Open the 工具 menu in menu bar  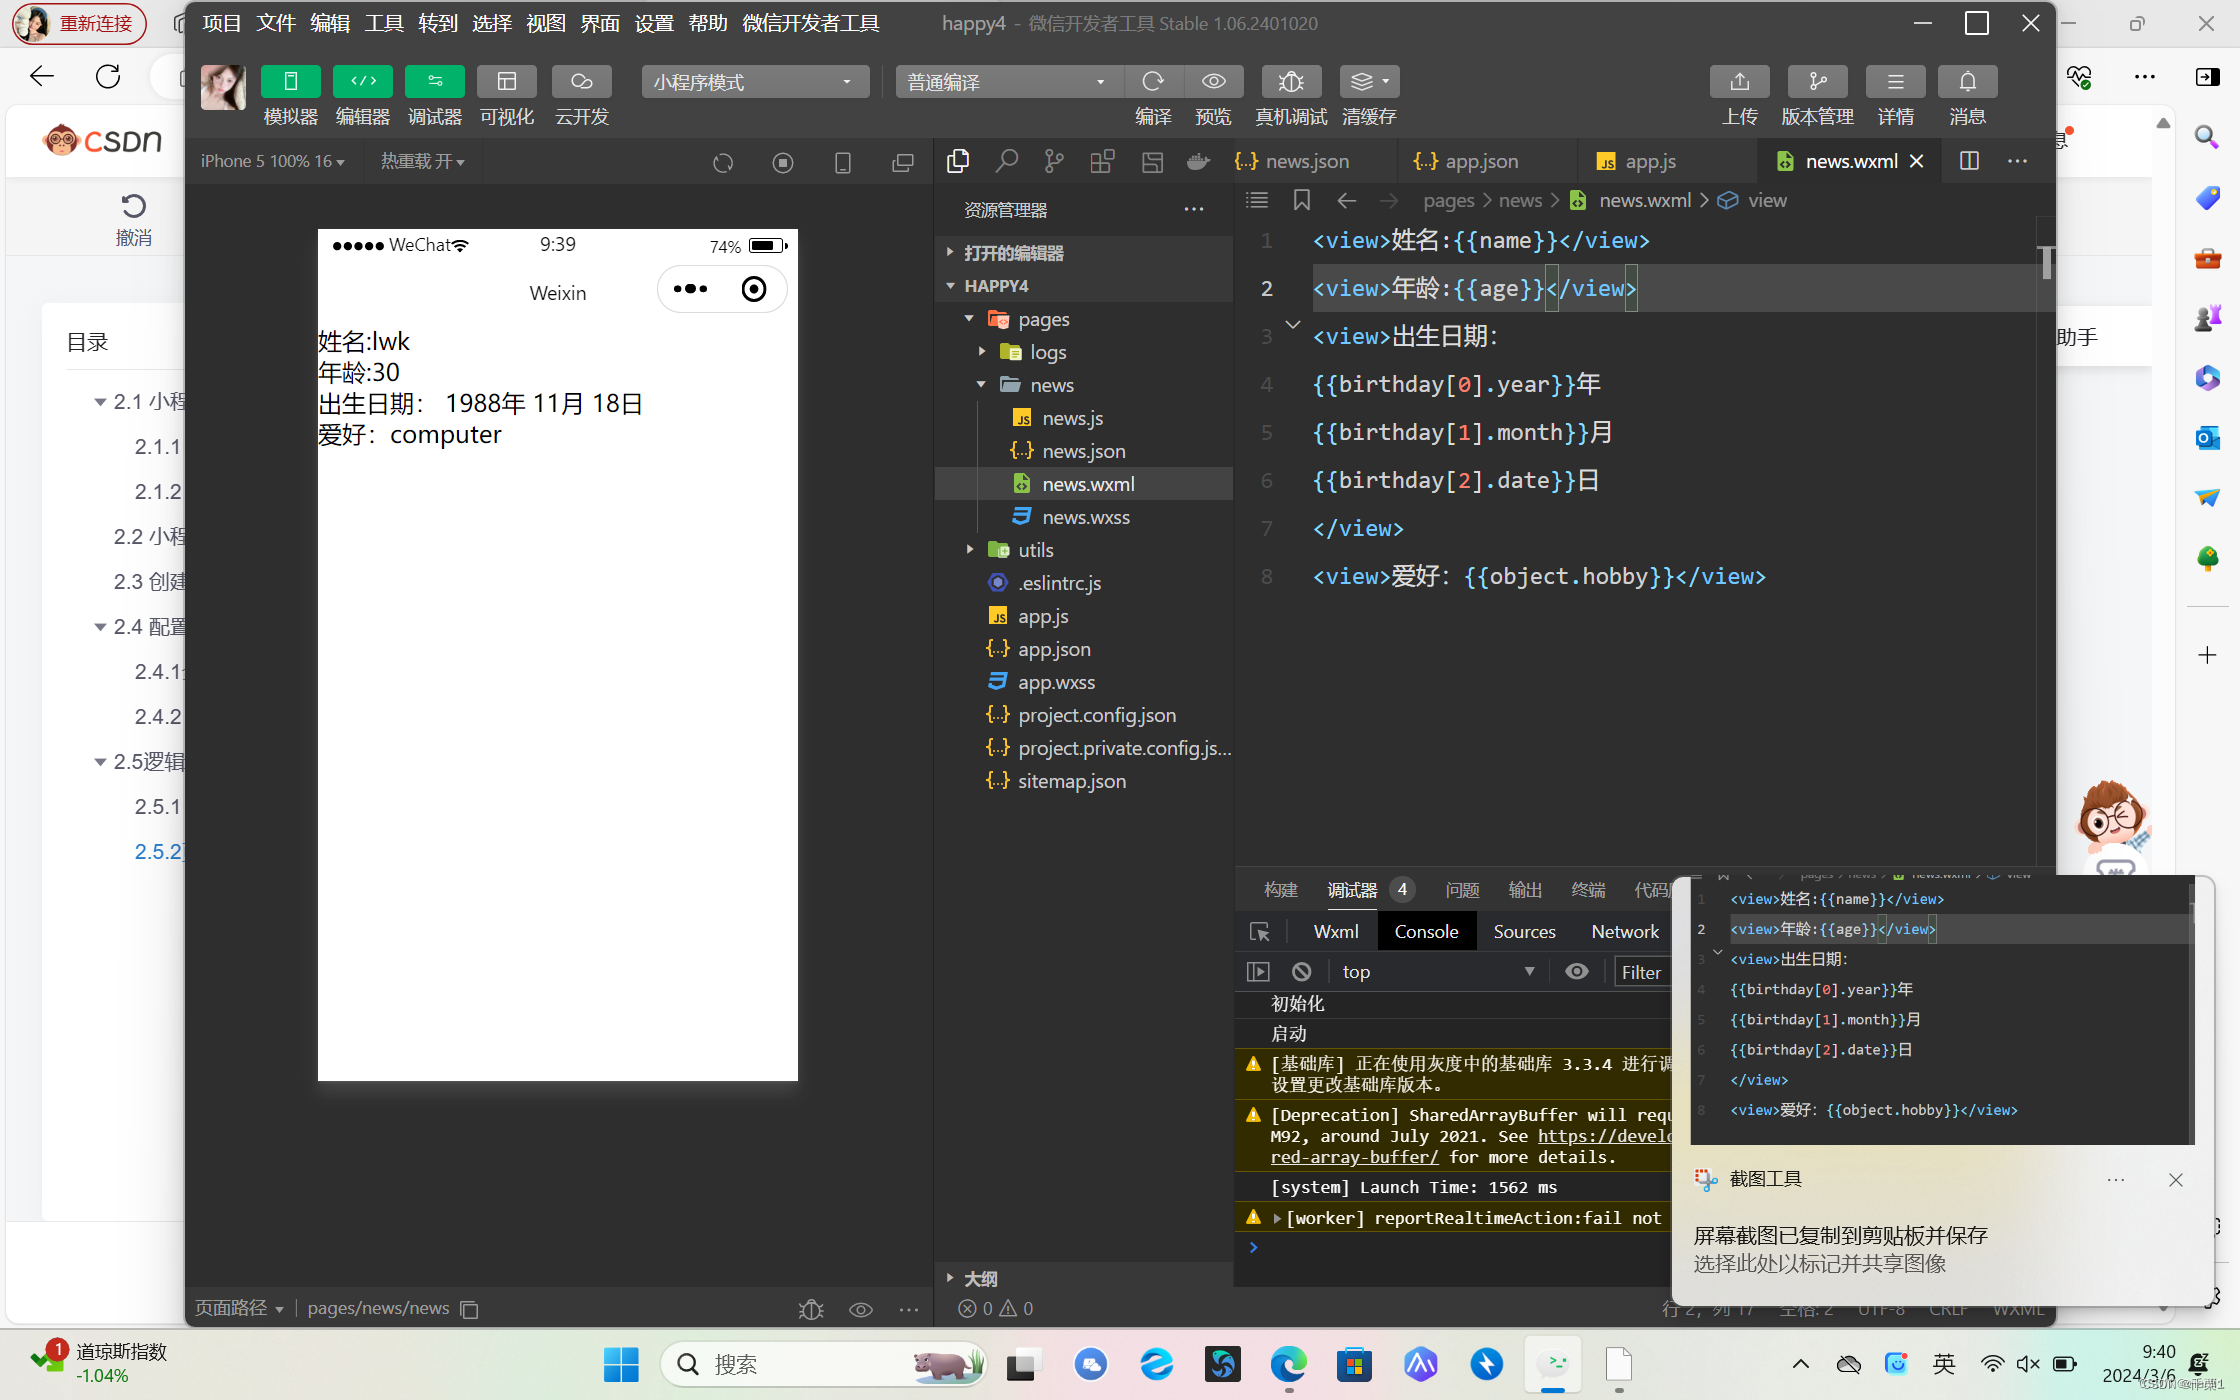pyautogui.click(x=384, y=23)
